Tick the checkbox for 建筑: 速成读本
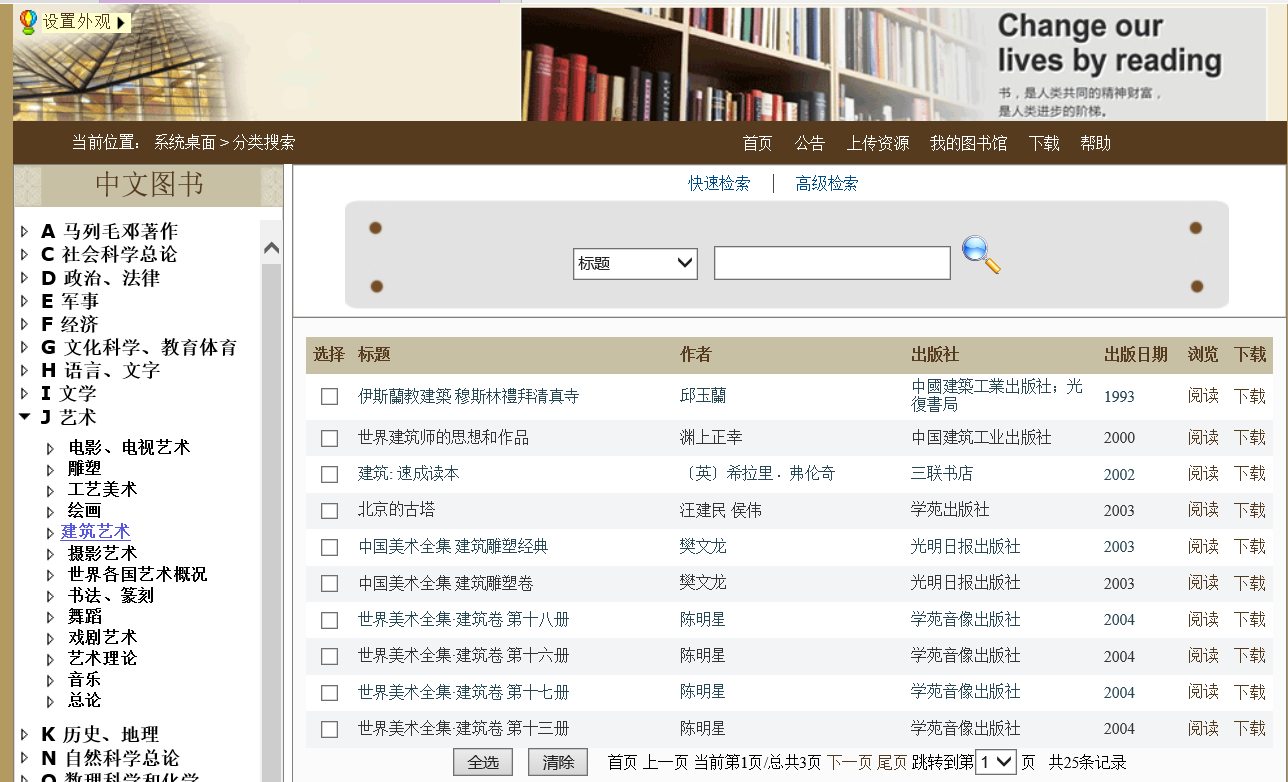This screenshot has height=782, width=1288. (329, 474)
